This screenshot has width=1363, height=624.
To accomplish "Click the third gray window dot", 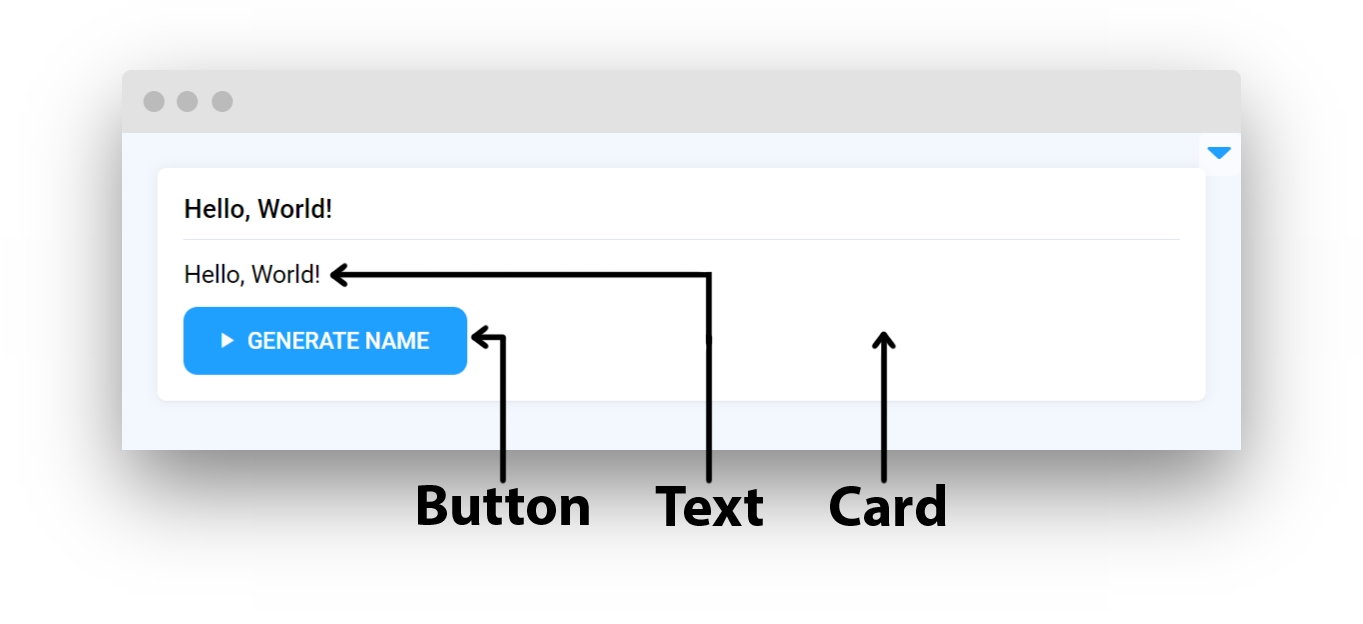I will pyautogui.click(x=222, y=101).
